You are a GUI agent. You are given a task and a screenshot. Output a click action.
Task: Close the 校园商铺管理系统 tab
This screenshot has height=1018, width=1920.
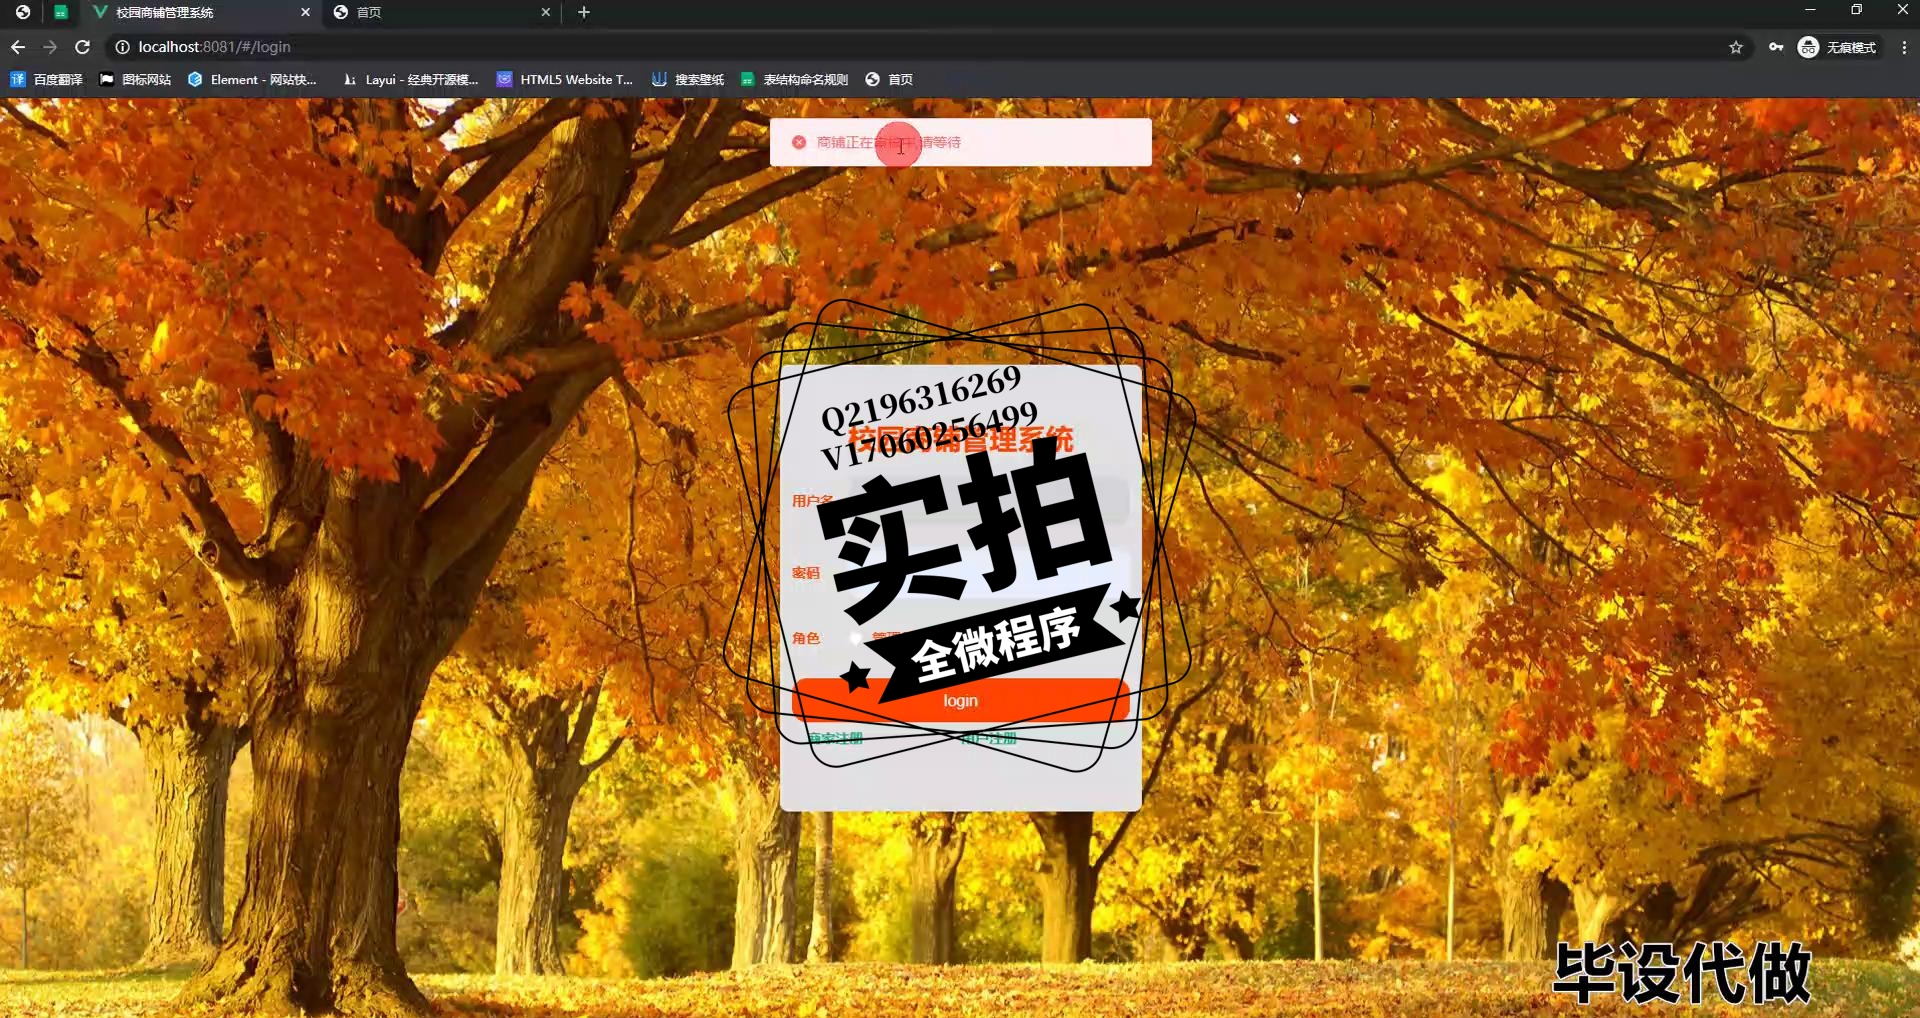(x=306, y=12)
